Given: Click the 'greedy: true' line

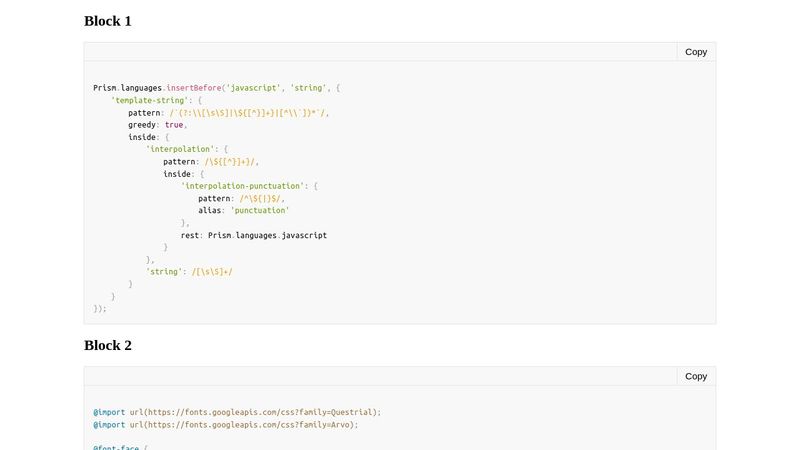Looking at the screenshot, I should tap(157, 125).
